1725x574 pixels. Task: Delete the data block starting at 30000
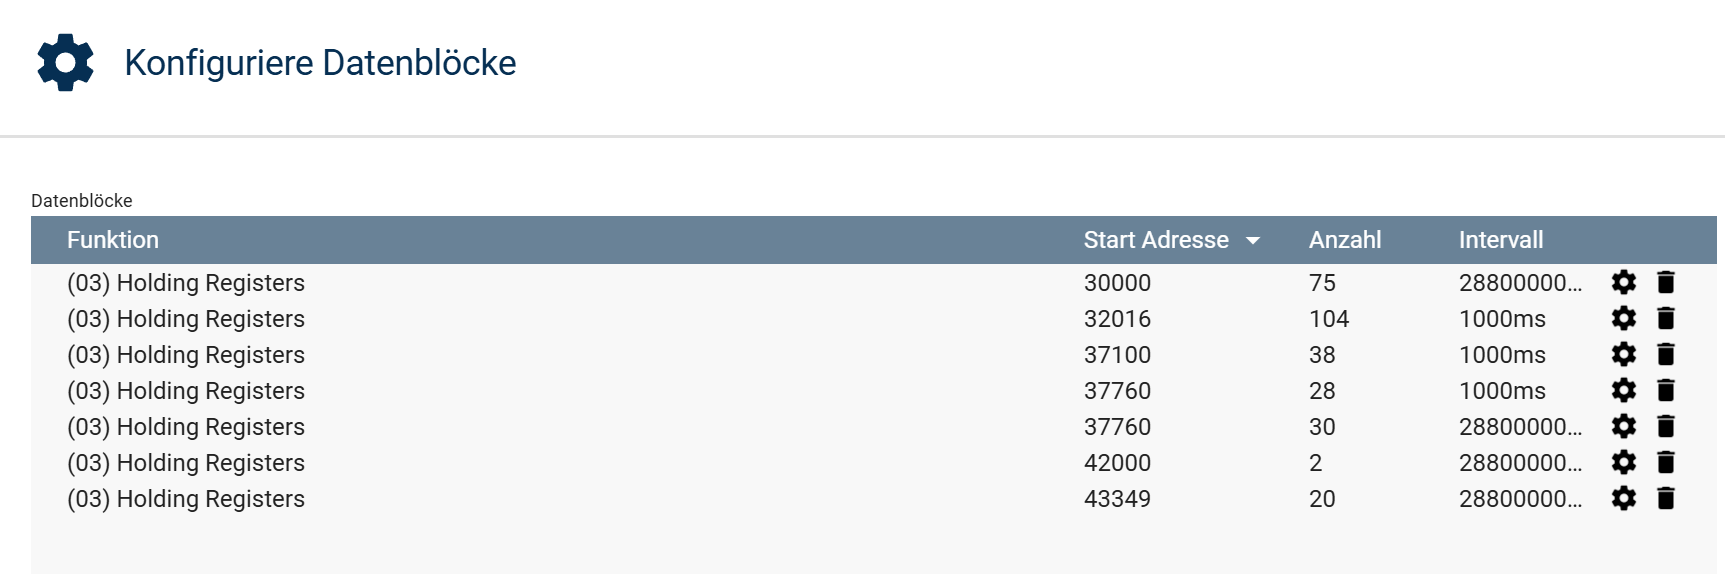pos(1665,283)
